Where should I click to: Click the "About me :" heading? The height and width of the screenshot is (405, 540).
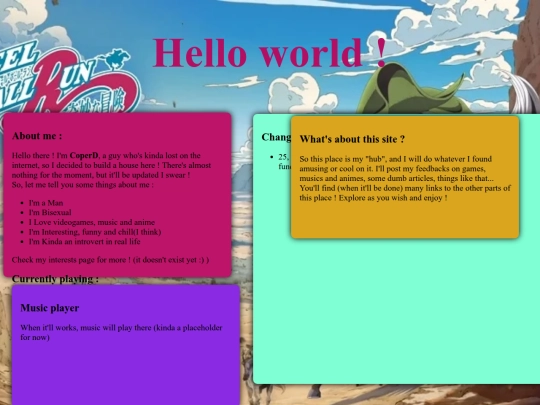[x=37, y=136]
